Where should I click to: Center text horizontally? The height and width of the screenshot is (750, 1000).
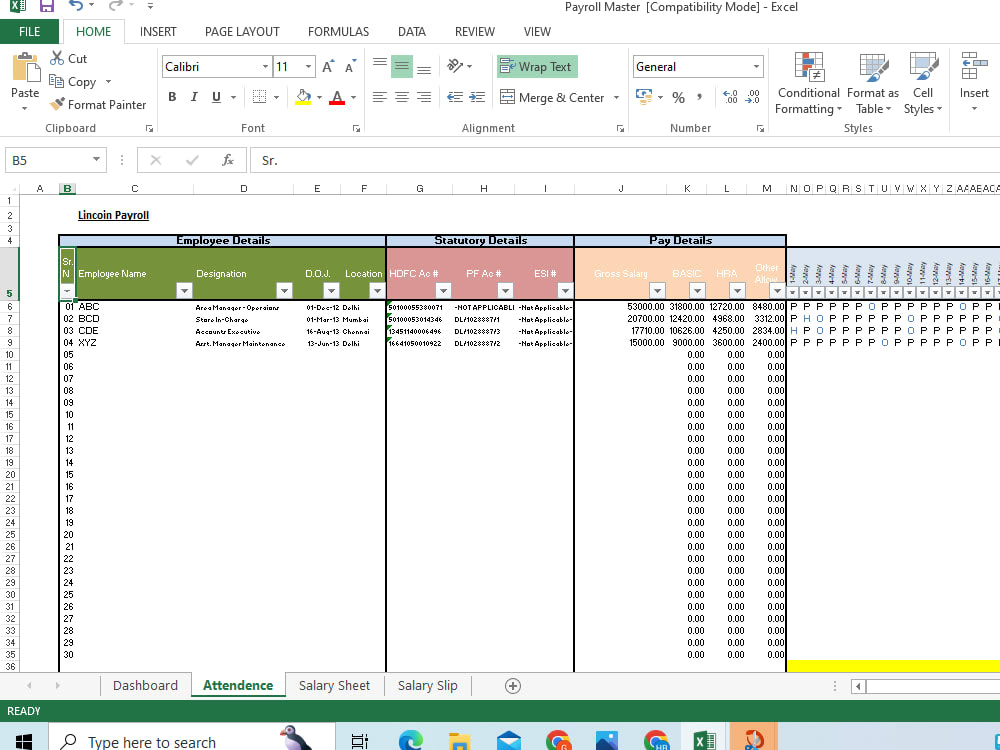tap(402, 97)
